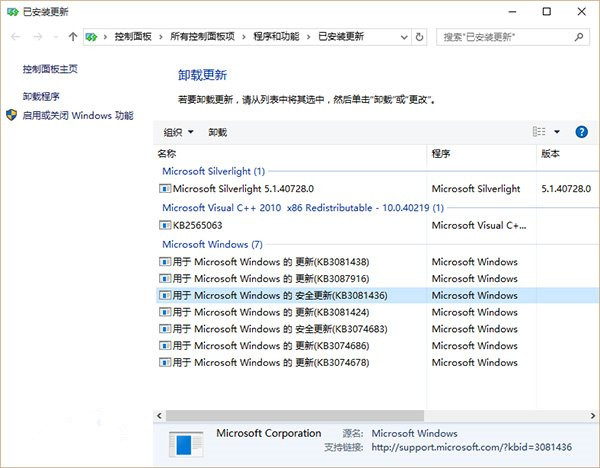Click the forward navigation arrow
The height and width of the screenshot is (468, 600).
[x=38, y=37]
